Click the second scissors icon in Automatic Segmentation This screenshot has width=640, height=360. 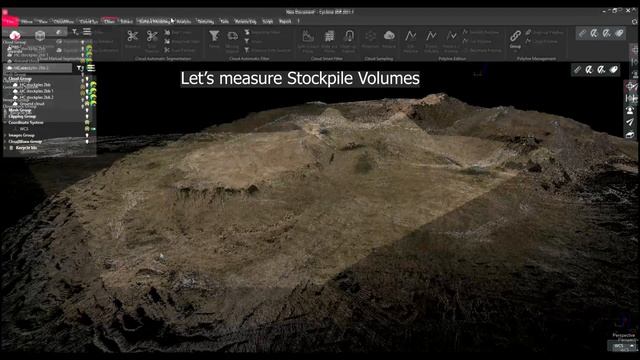[152, 36]
